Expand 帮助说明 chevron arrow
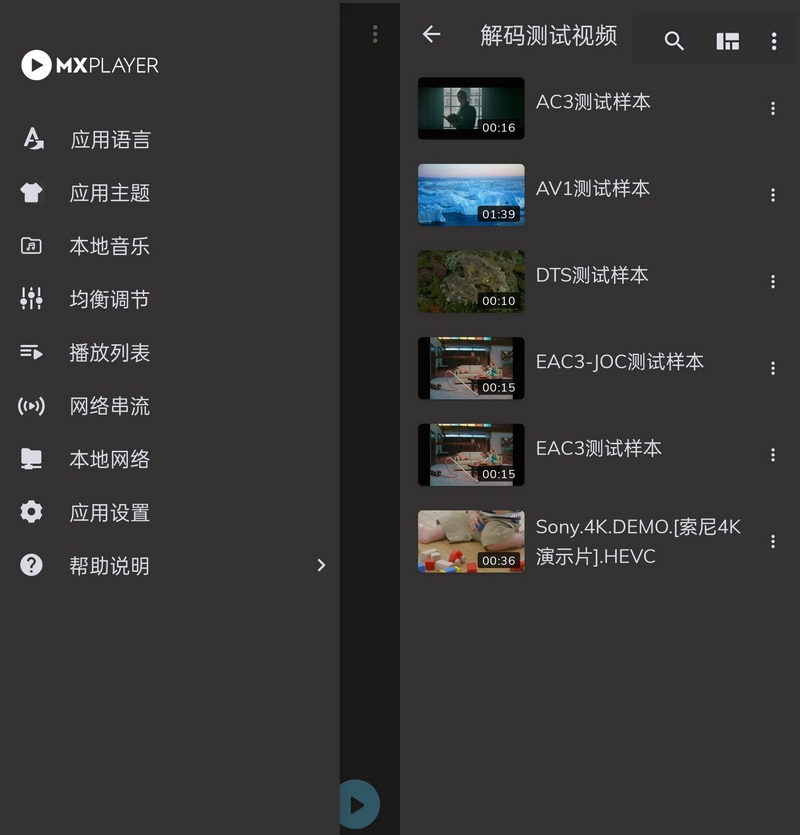Viewport: 800px width, 835px height. tap(321, 566)
